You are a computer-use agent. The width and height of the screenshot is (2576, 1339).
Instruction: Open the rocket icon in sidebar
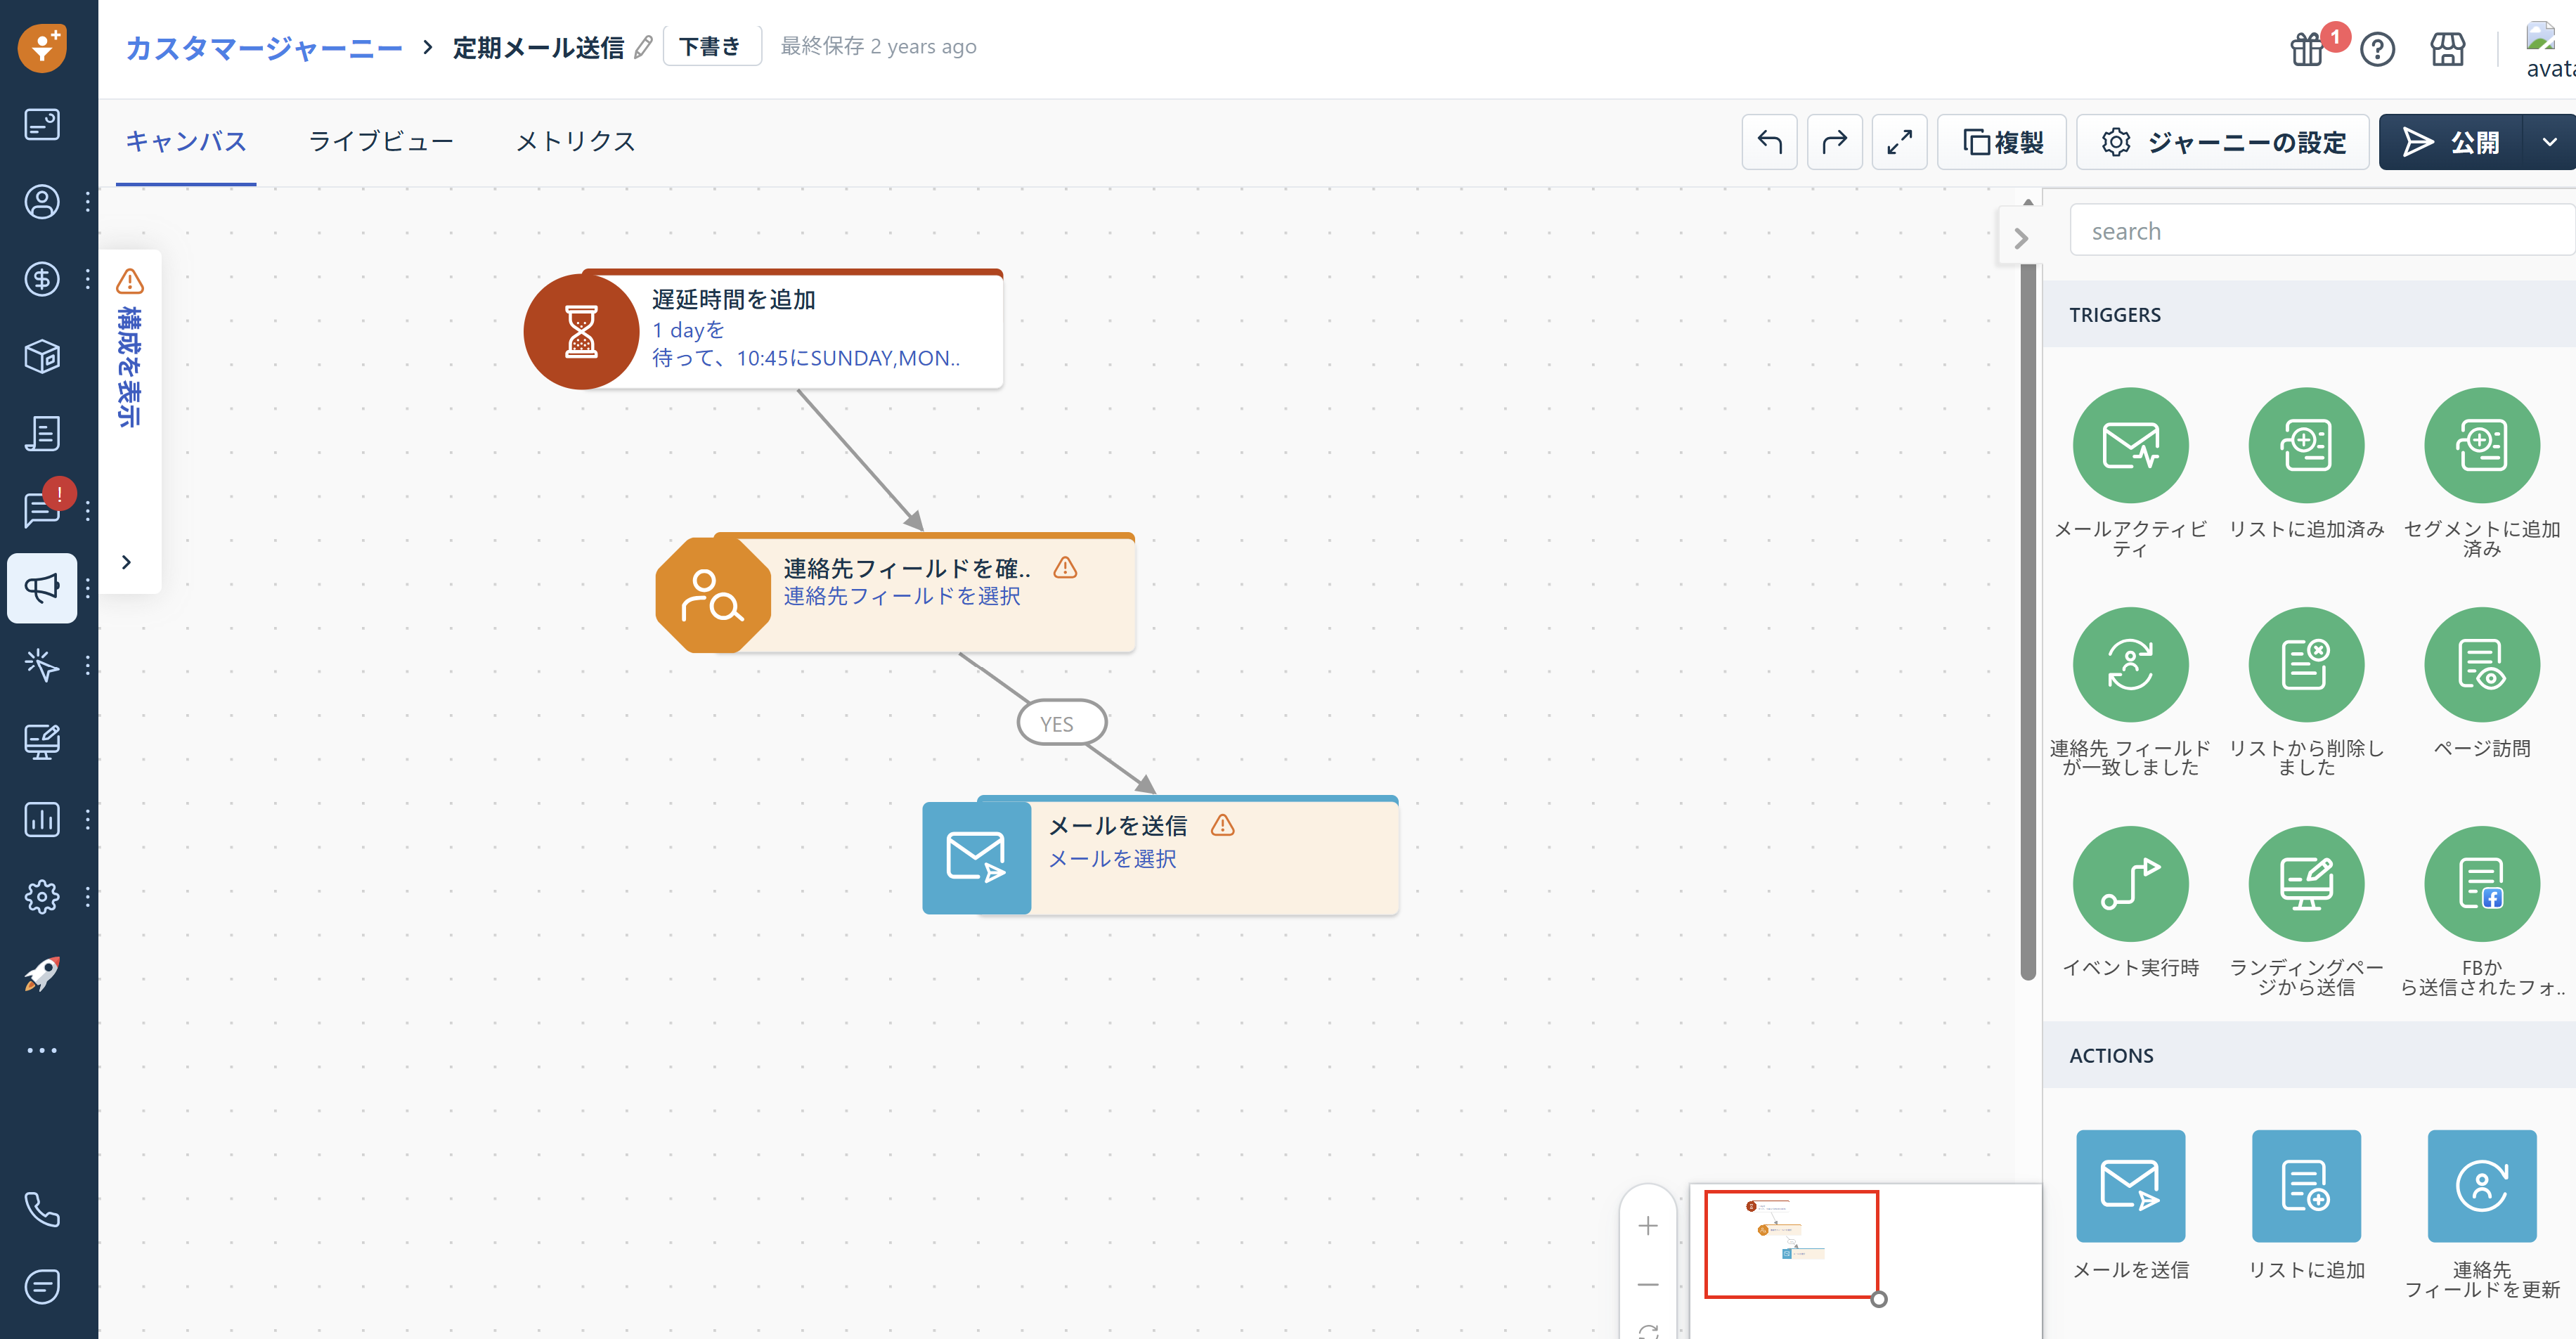click(x=42, y=973)
